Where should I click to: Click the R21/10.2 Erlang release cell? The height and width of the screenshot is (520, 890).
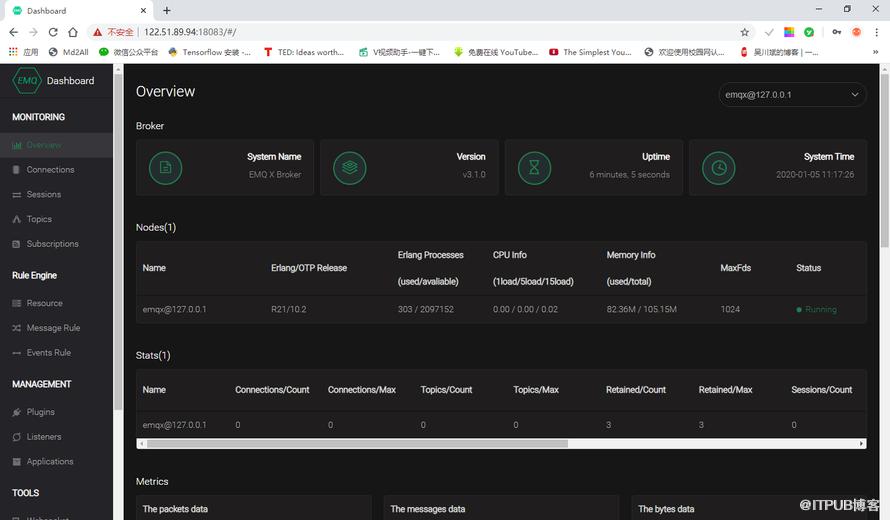pyautogui.click(x=288, y=309)
